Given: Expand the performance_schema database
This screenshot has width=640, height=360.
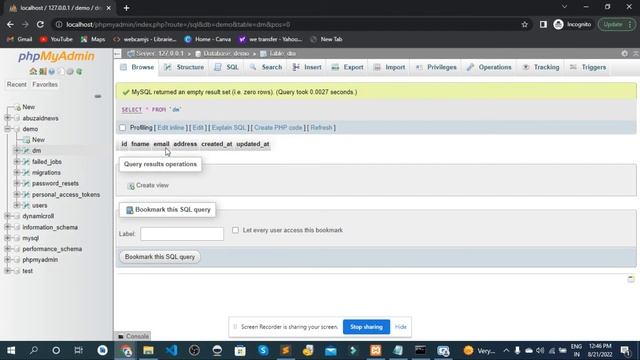Looking at the screenshot, I should (x=7, y=249).
